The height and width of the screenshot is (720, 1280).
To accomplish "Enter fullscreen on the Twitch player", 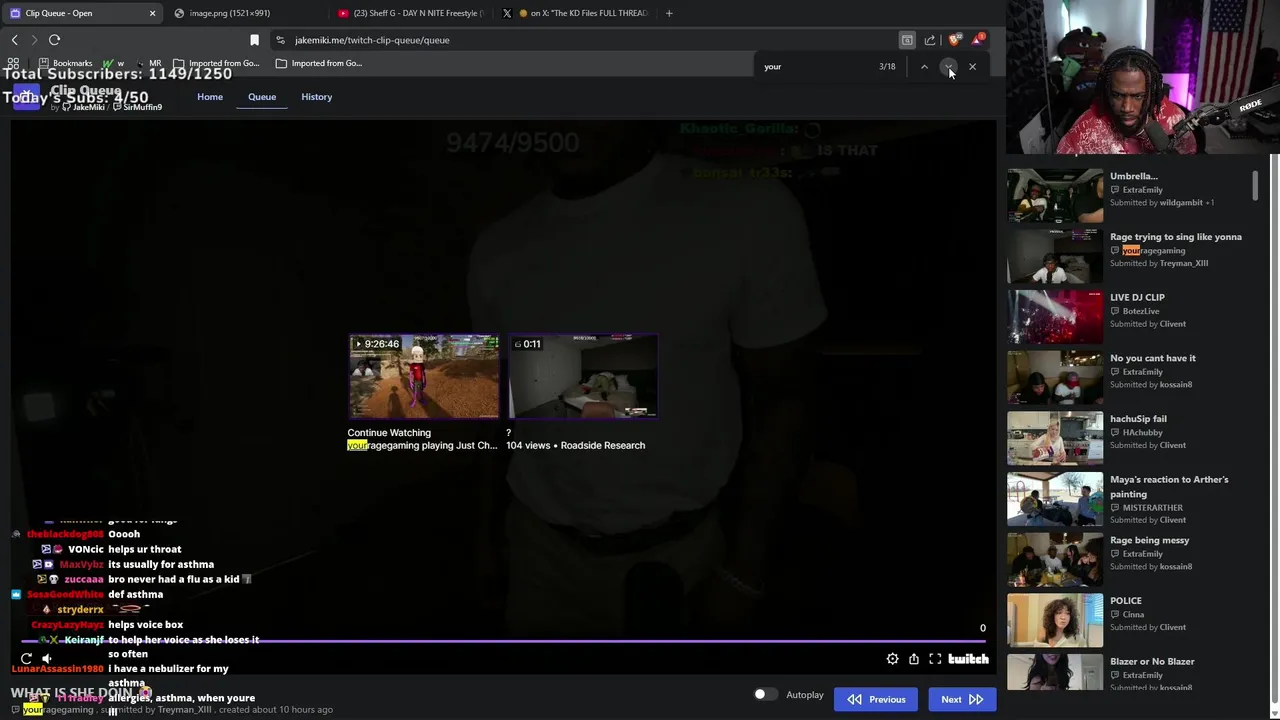I will point(935,659).
